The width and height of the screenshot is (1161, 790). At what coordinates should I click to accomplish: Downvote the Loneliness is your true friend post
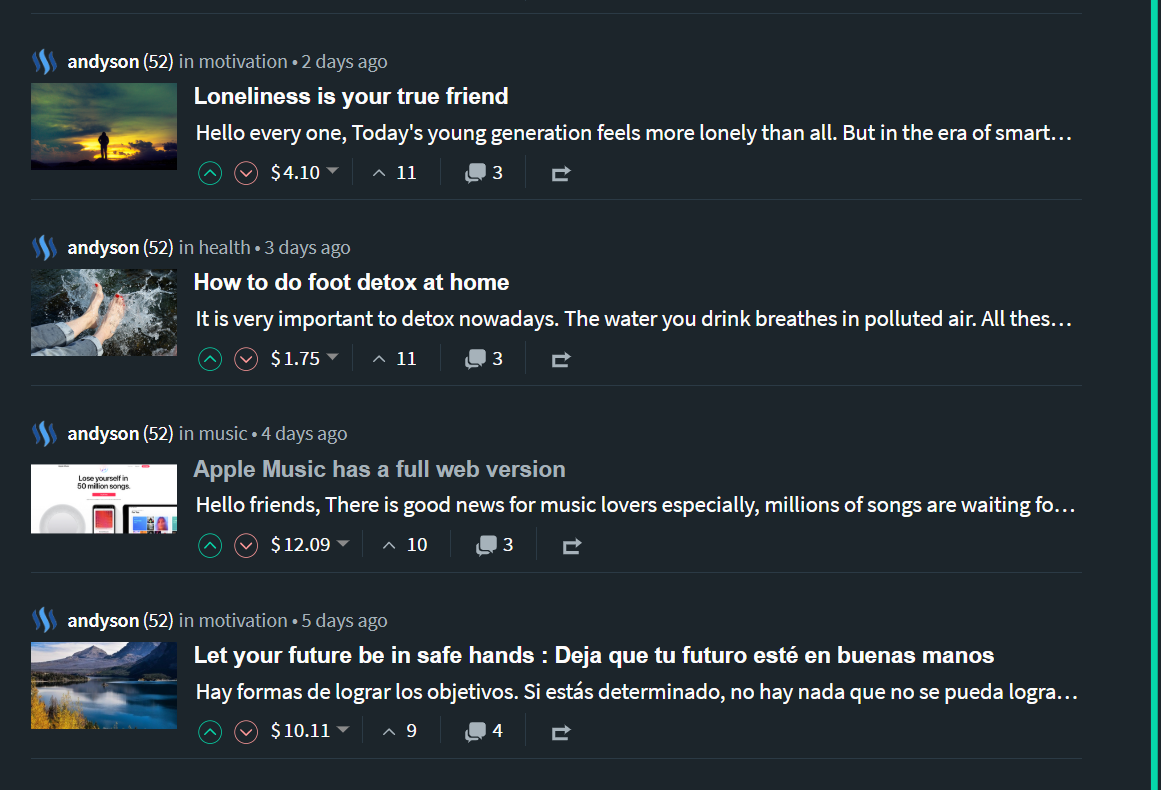(246, 173)
